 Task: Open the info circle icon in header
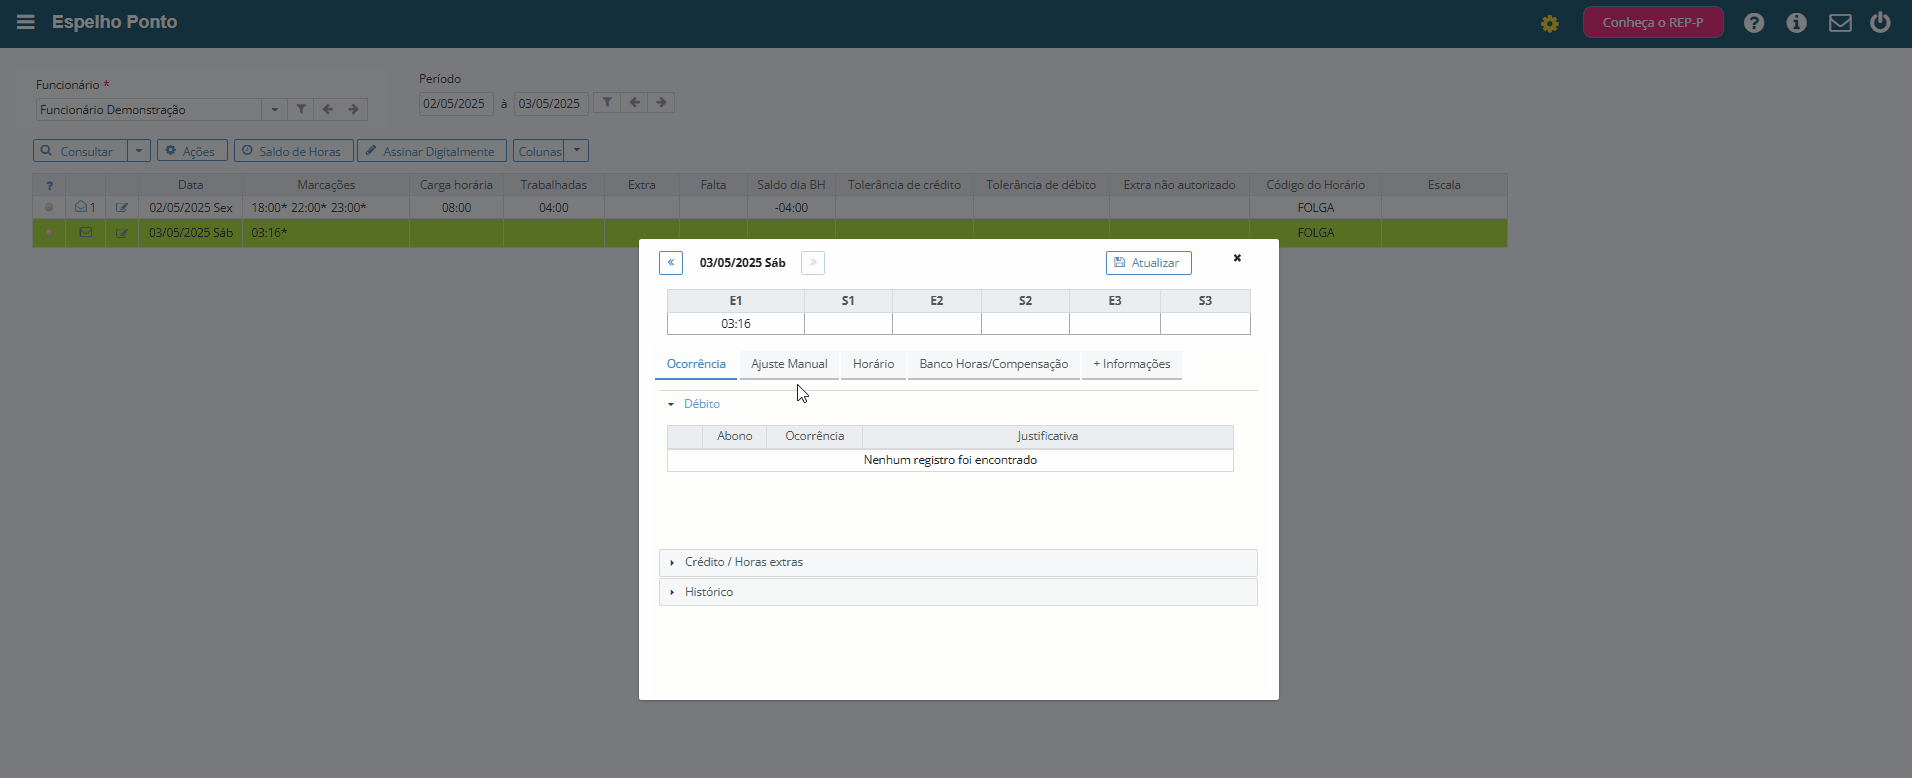click(x=1797, y=23)
